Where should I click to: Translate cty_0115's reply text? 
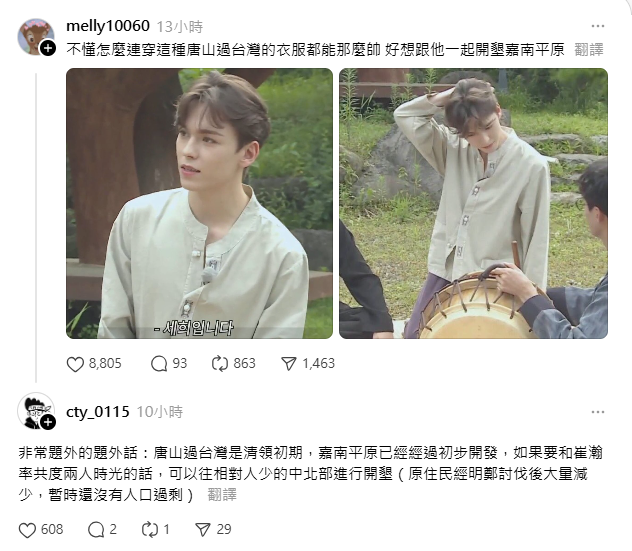[222, 495]
